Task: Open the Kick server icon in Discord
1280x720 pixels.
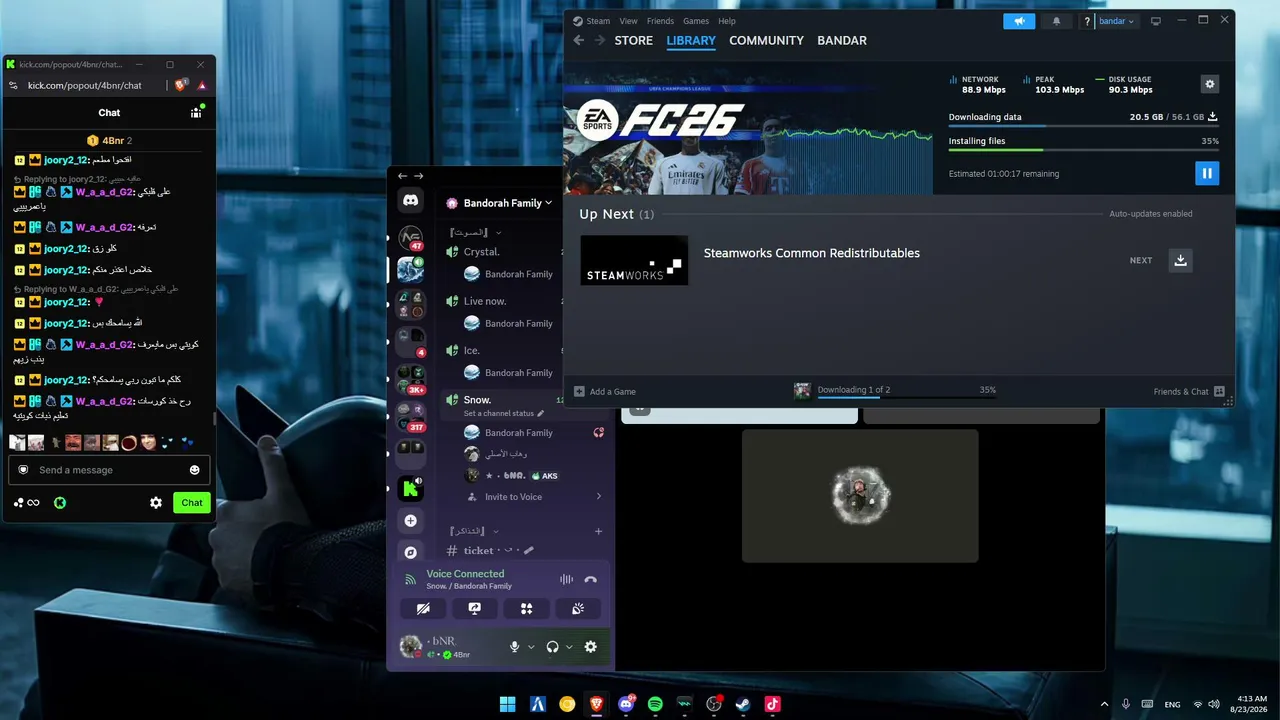Action: click(x=411, y=488)
